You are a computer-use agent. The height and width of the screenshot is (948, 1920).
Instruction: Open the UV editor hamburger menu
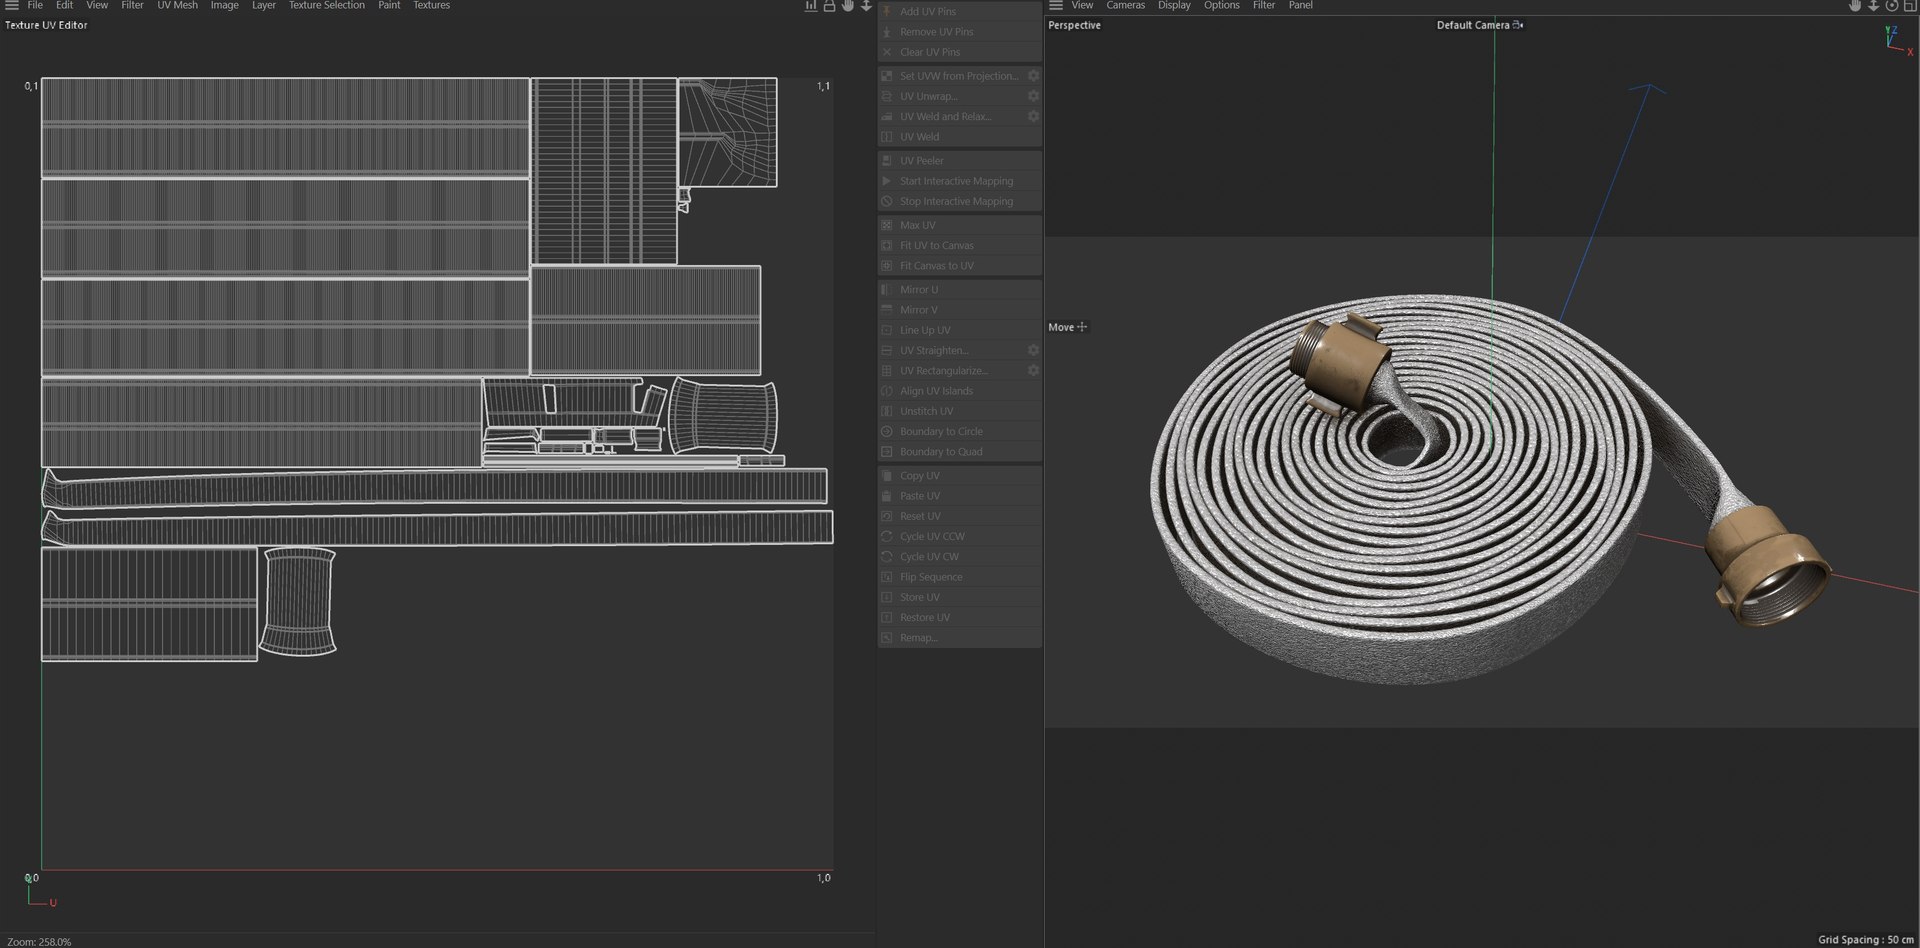click(12, 5)
